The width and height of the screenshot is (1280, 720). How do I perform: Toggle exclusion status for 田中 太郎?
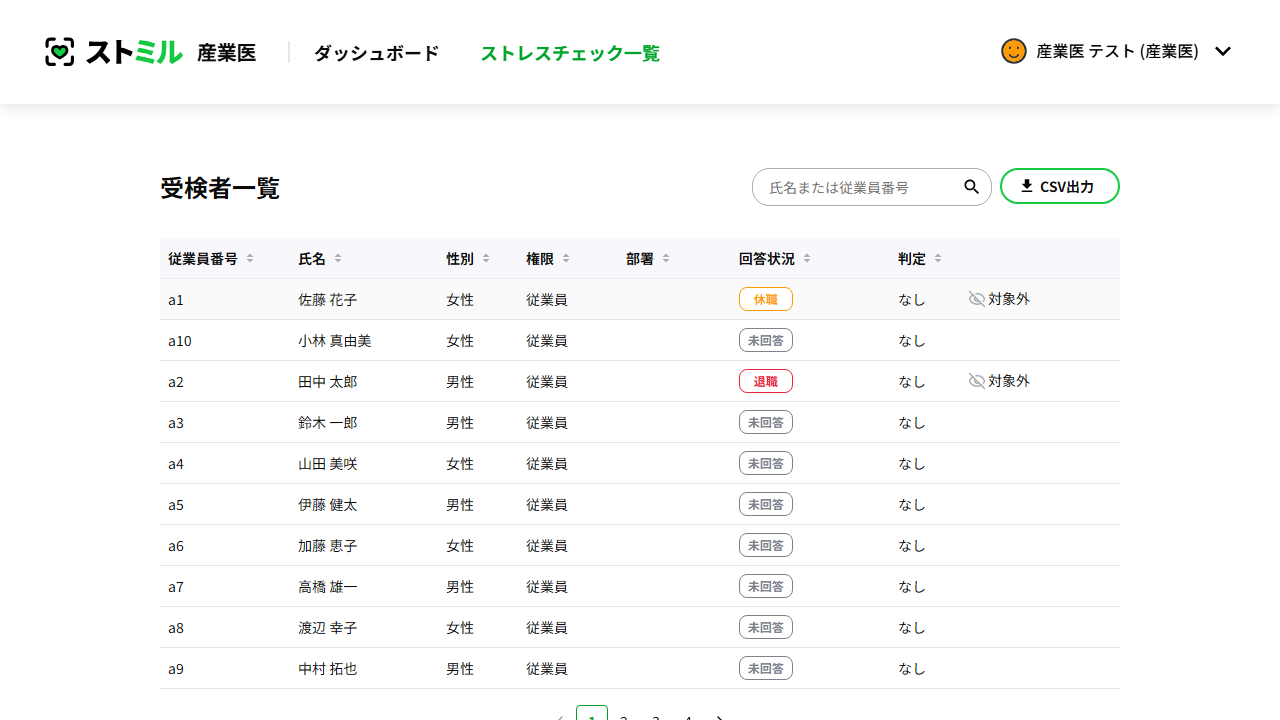[x=998, y=380]
